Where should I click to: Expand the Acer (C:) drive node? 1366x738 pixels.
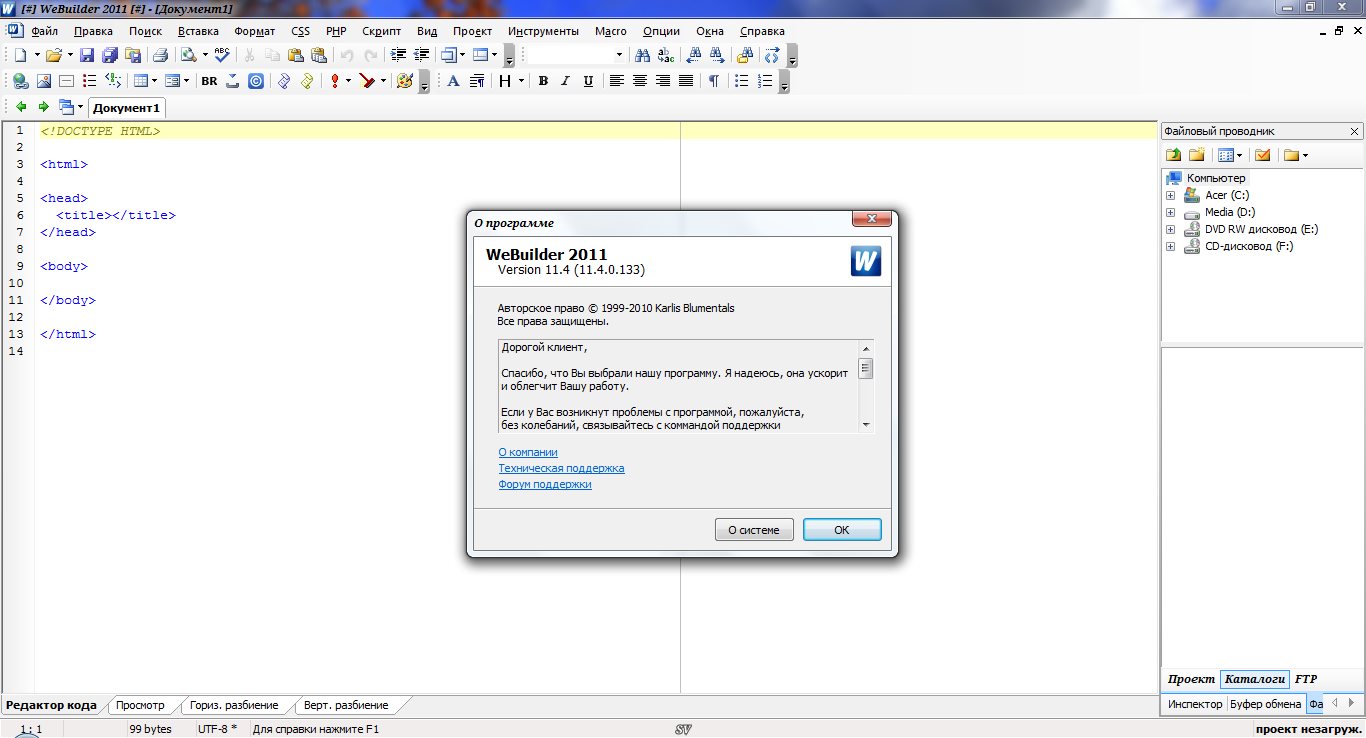pyautogui.click(x=1170, y=195)
